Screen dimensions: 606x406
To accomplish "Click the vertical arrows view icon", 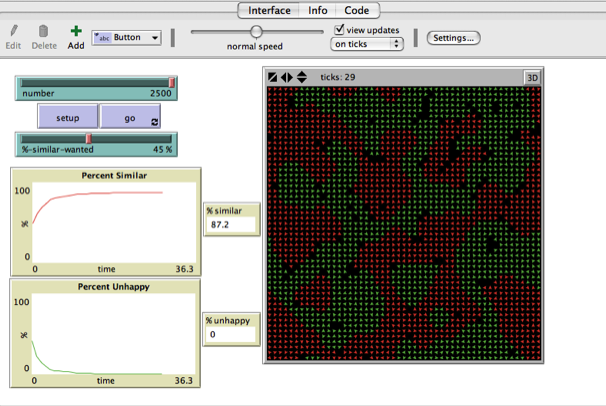I will (301, 77).
